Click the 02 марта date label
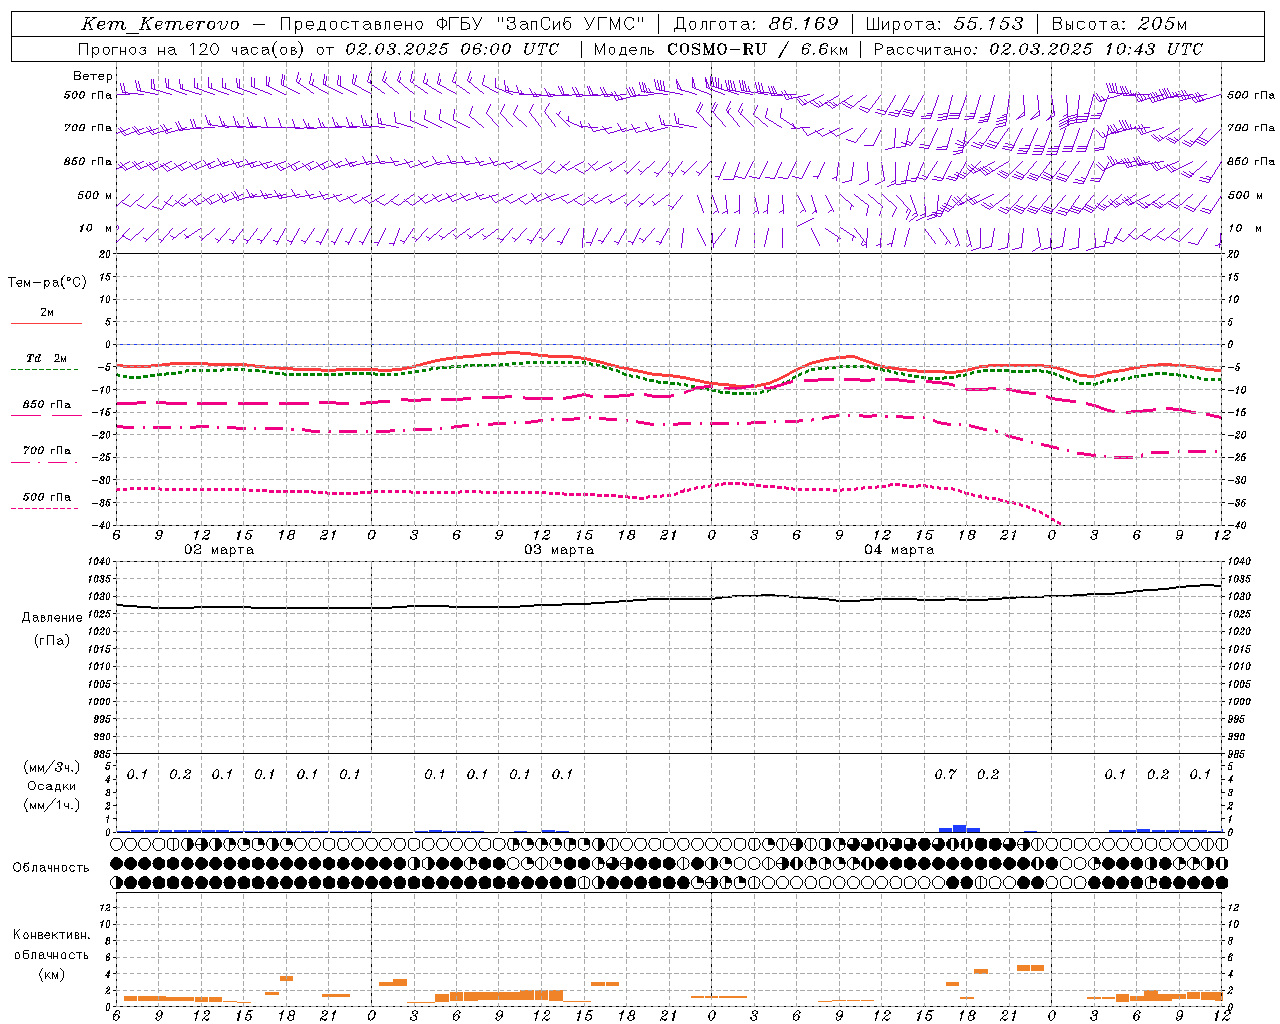This screenshot has height=1024, width=1280. (219, 550)
